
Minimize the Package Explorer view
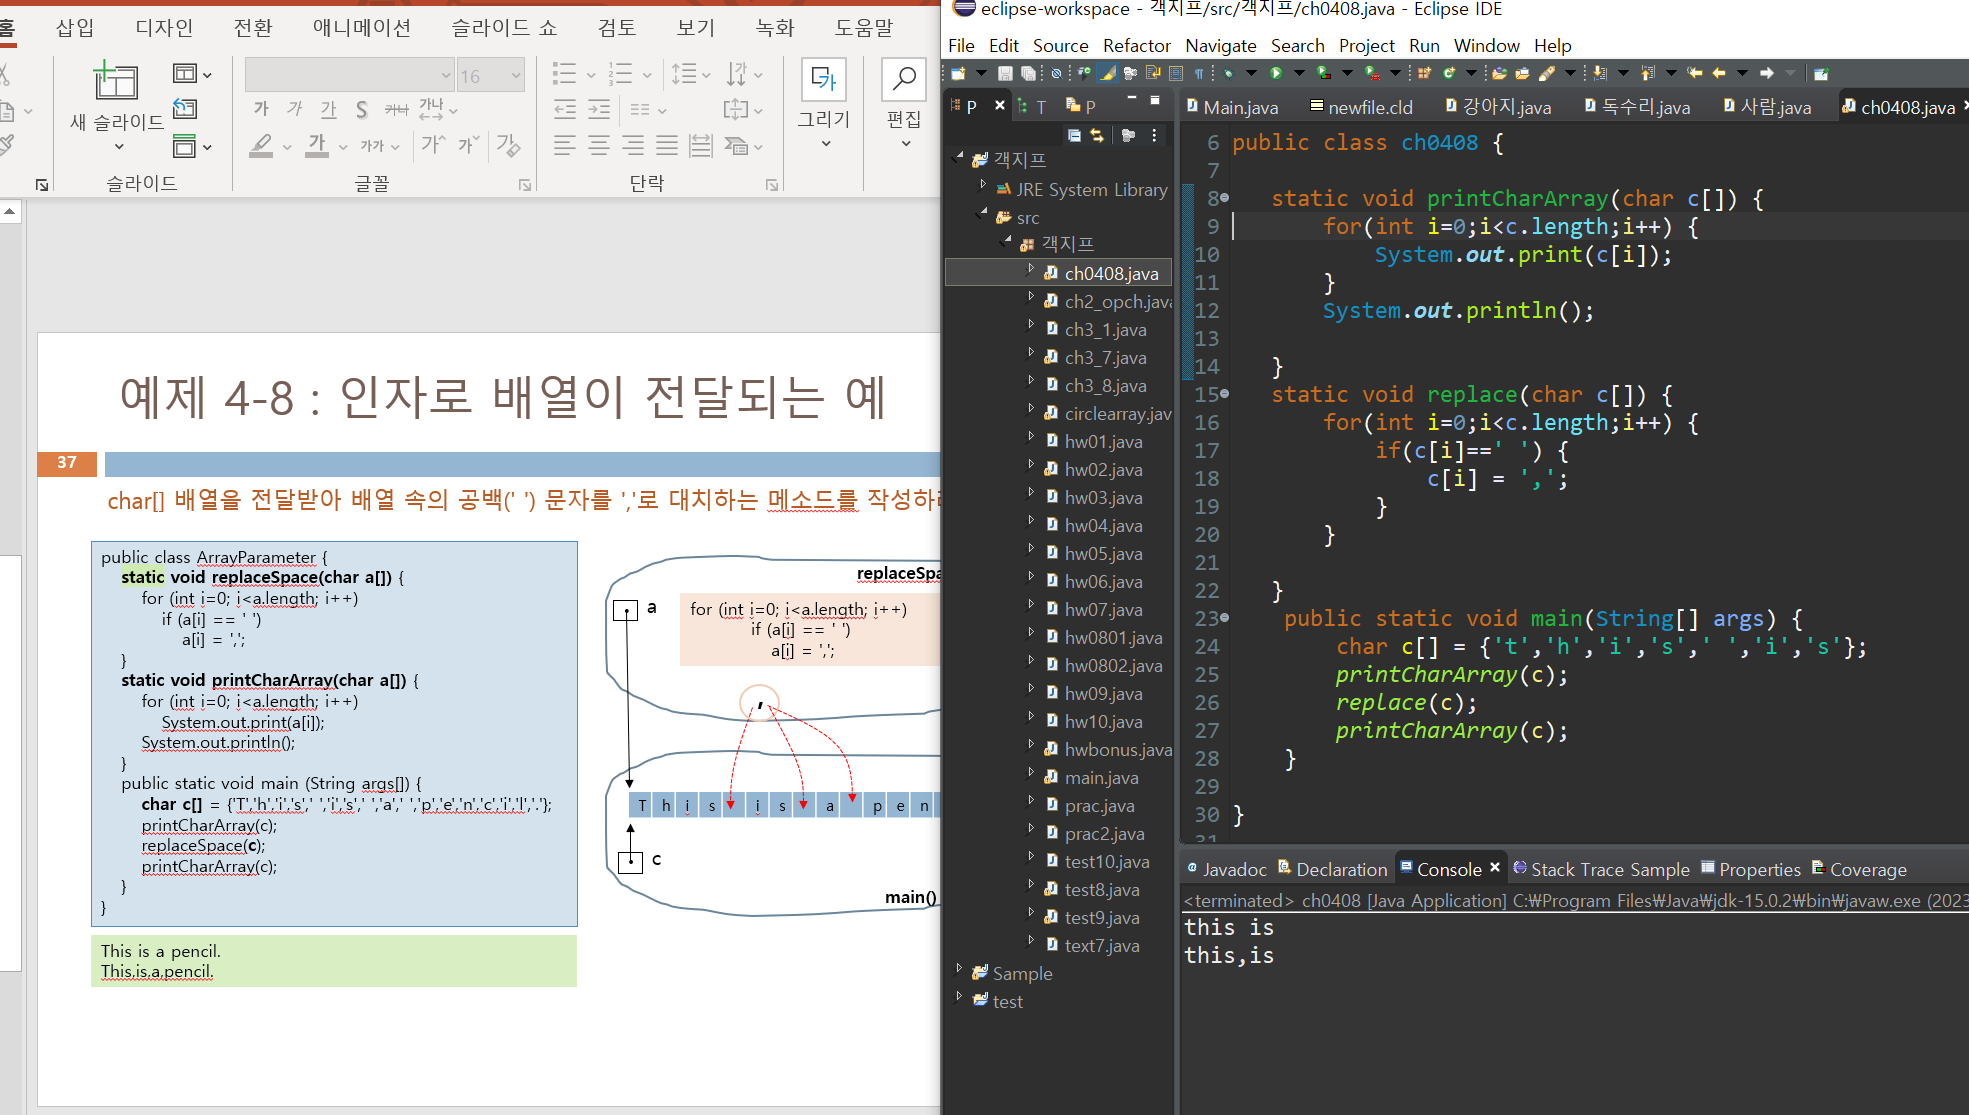tap(1132, 100)
